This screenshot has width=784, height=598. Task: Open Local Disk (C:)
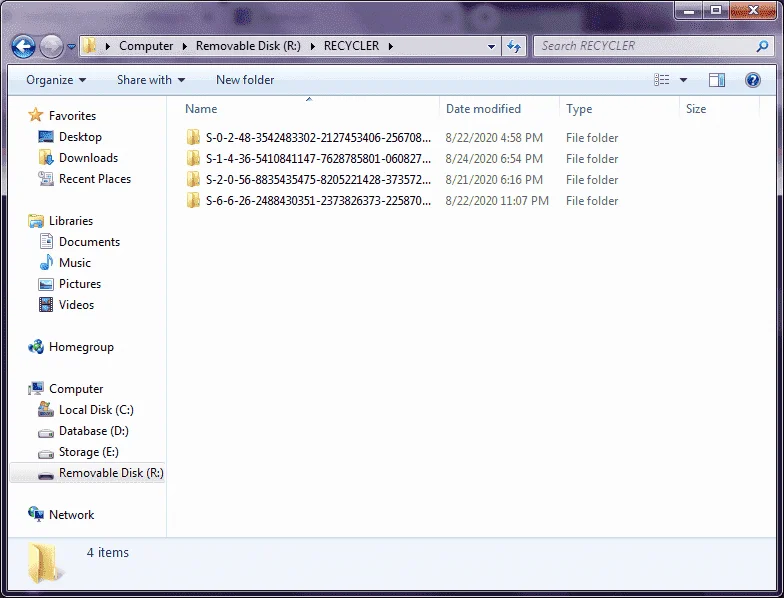point(96,410)
